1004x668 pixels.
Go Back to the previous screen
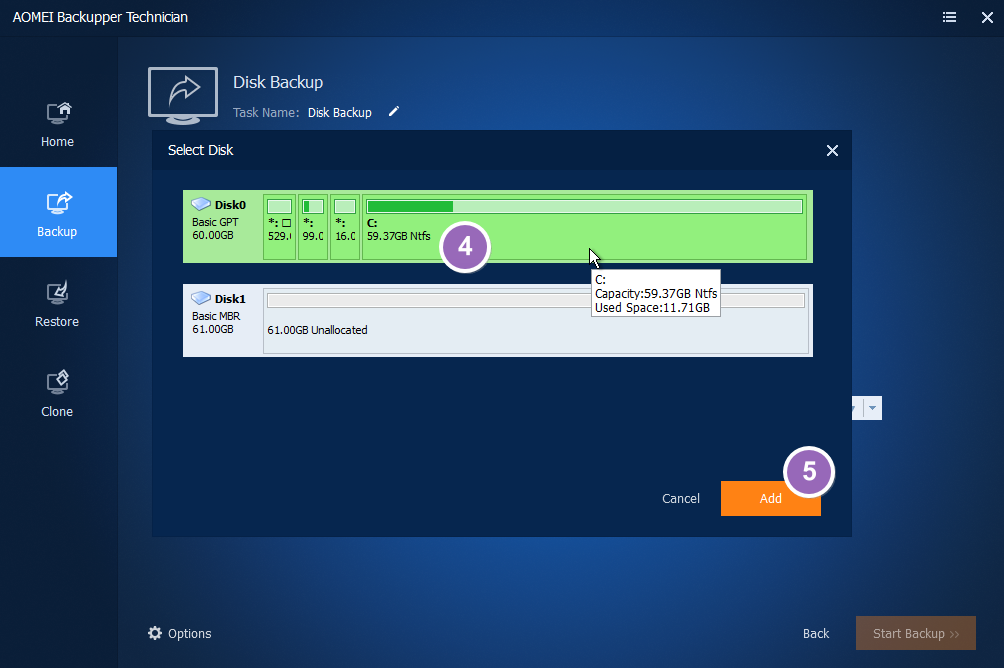816,633
